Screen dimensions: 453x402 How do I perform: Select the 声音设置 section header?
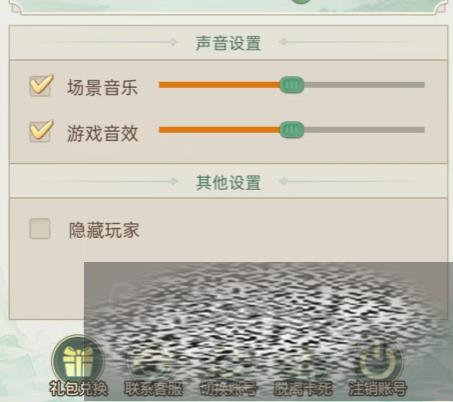(x=228, y=43)
